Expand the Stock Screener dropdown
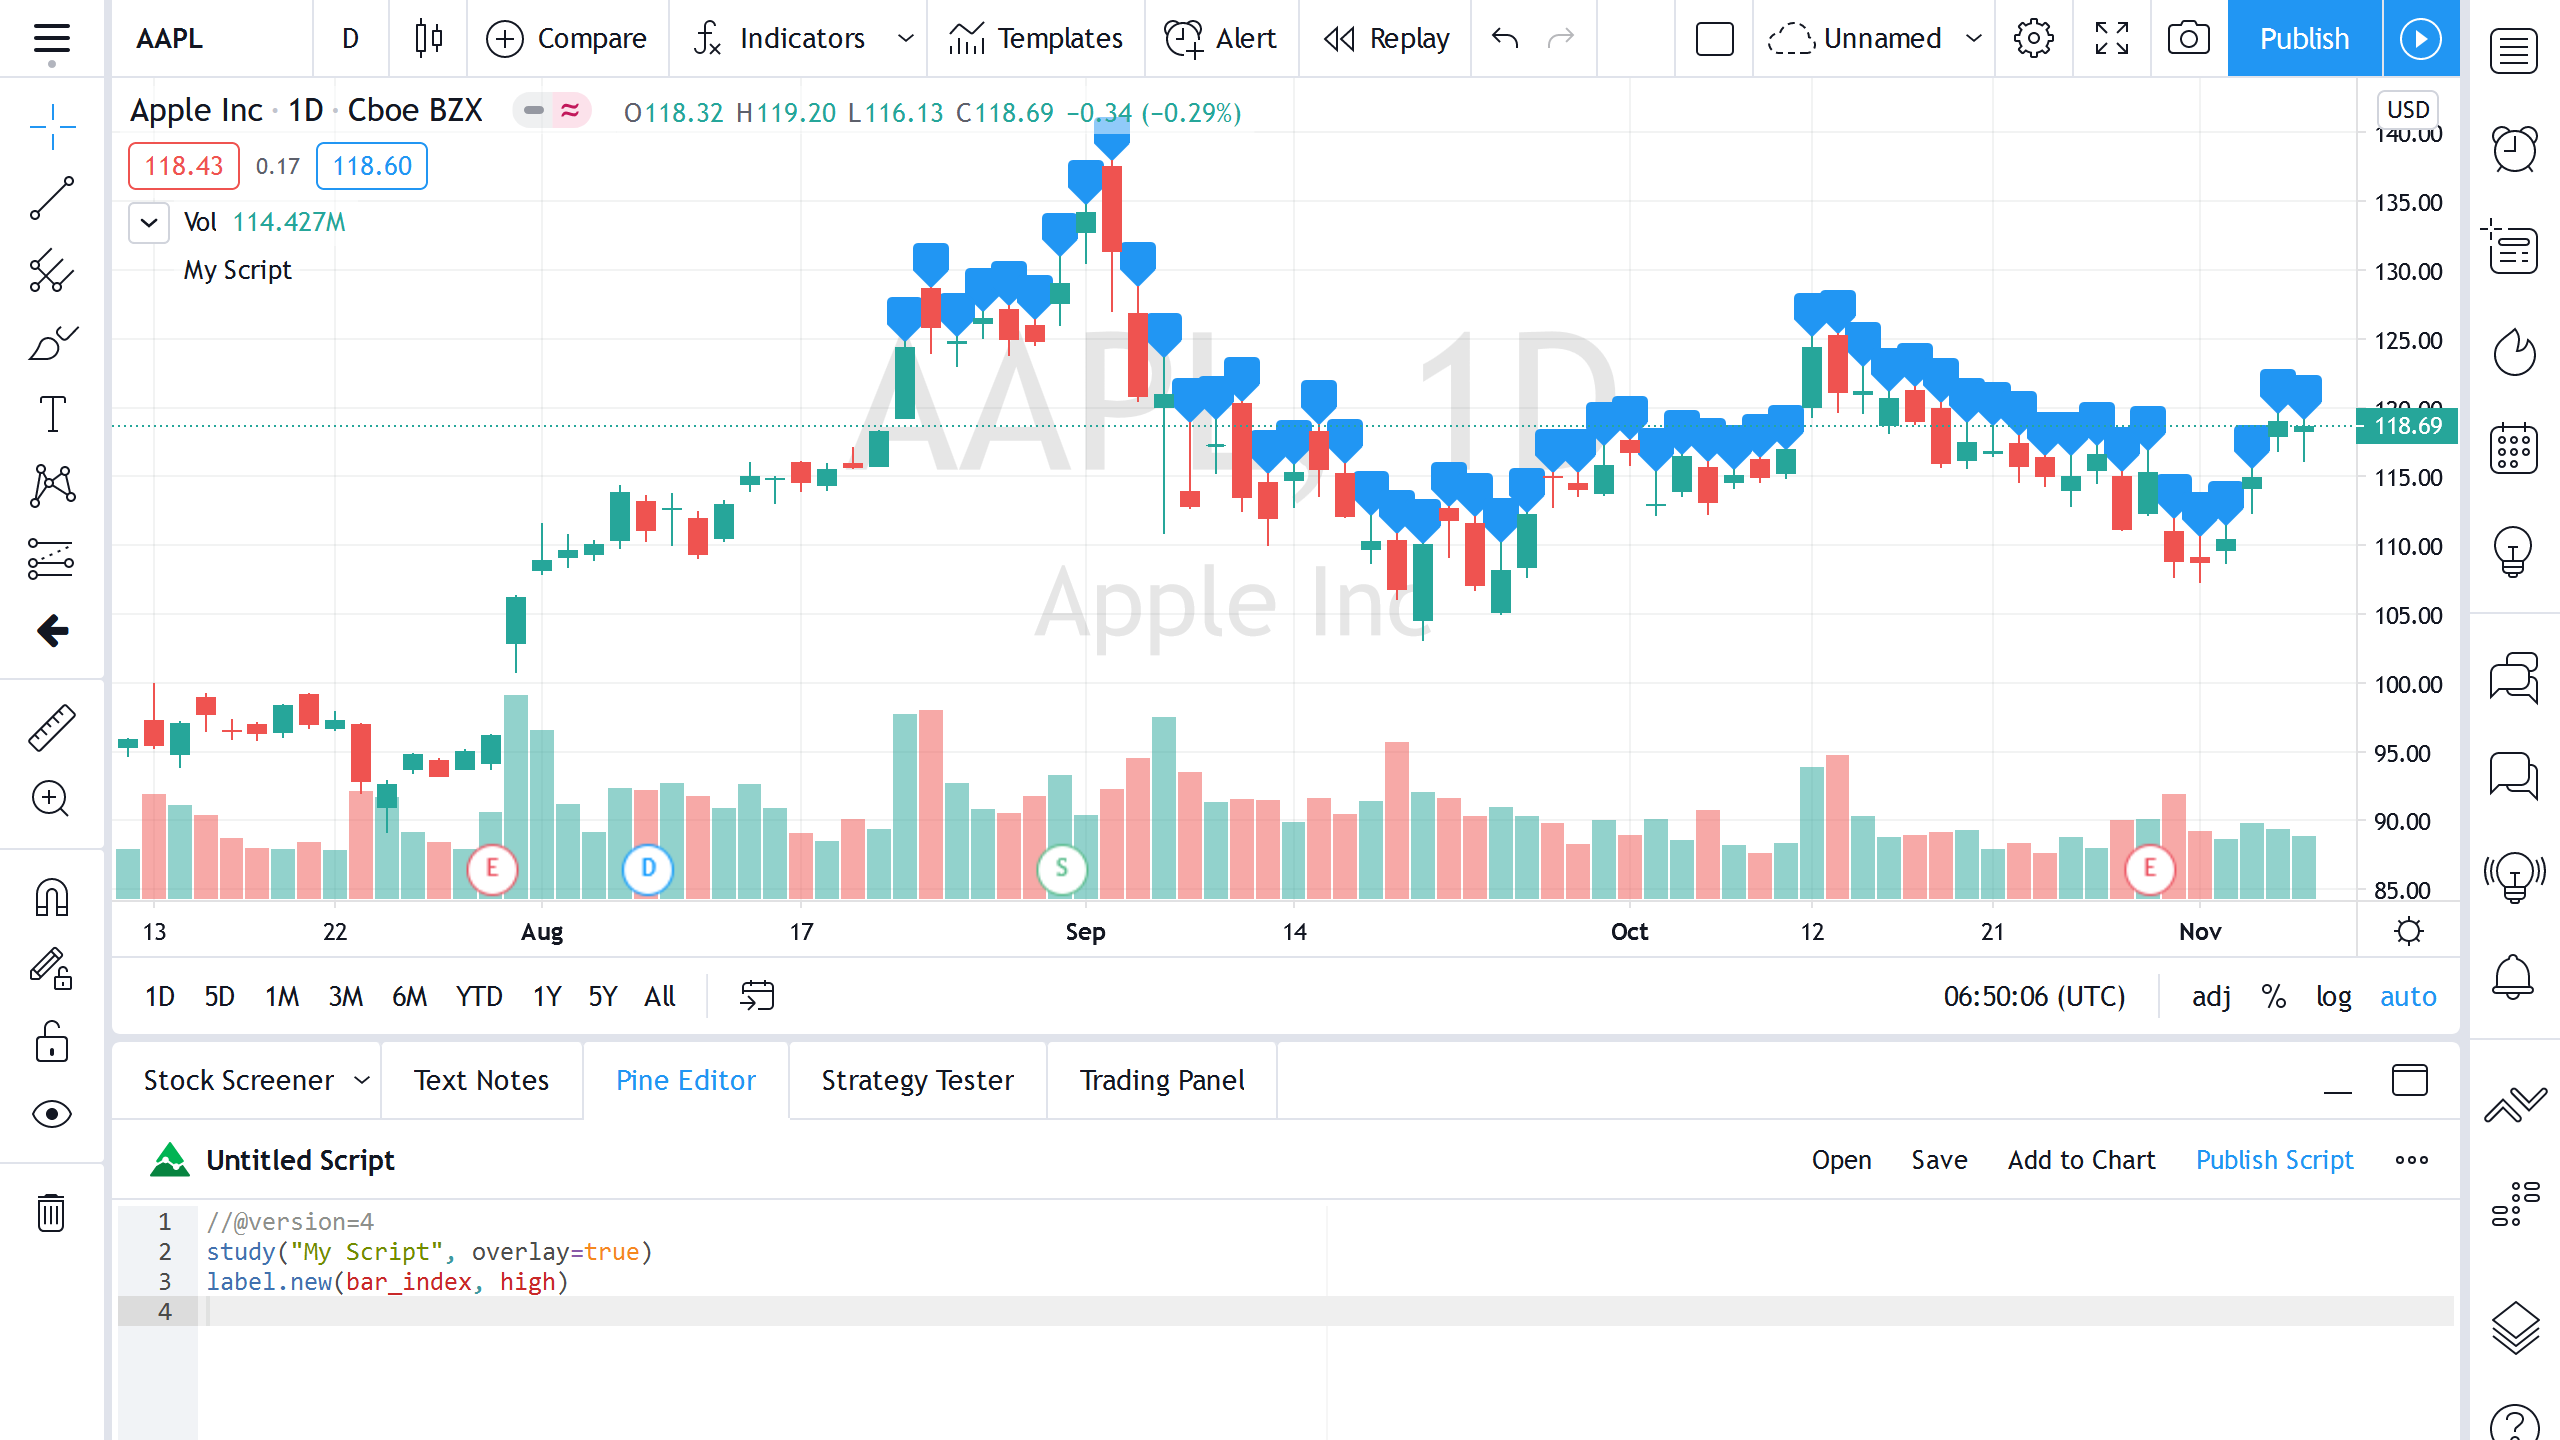Screen dimensions: 2560x1440 (x=362, y=1080)
